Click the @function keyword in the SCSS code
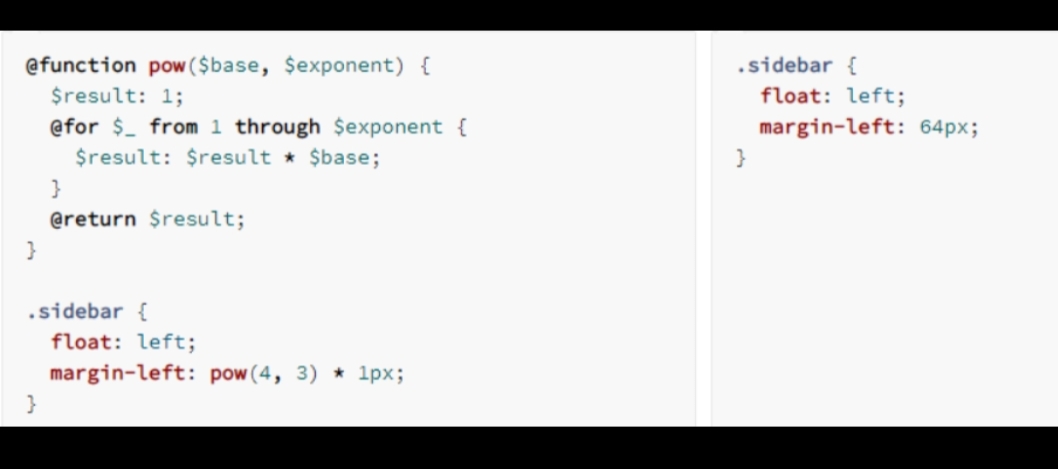Viewport: 1058px width, 469px height. [x=80, y=66]
